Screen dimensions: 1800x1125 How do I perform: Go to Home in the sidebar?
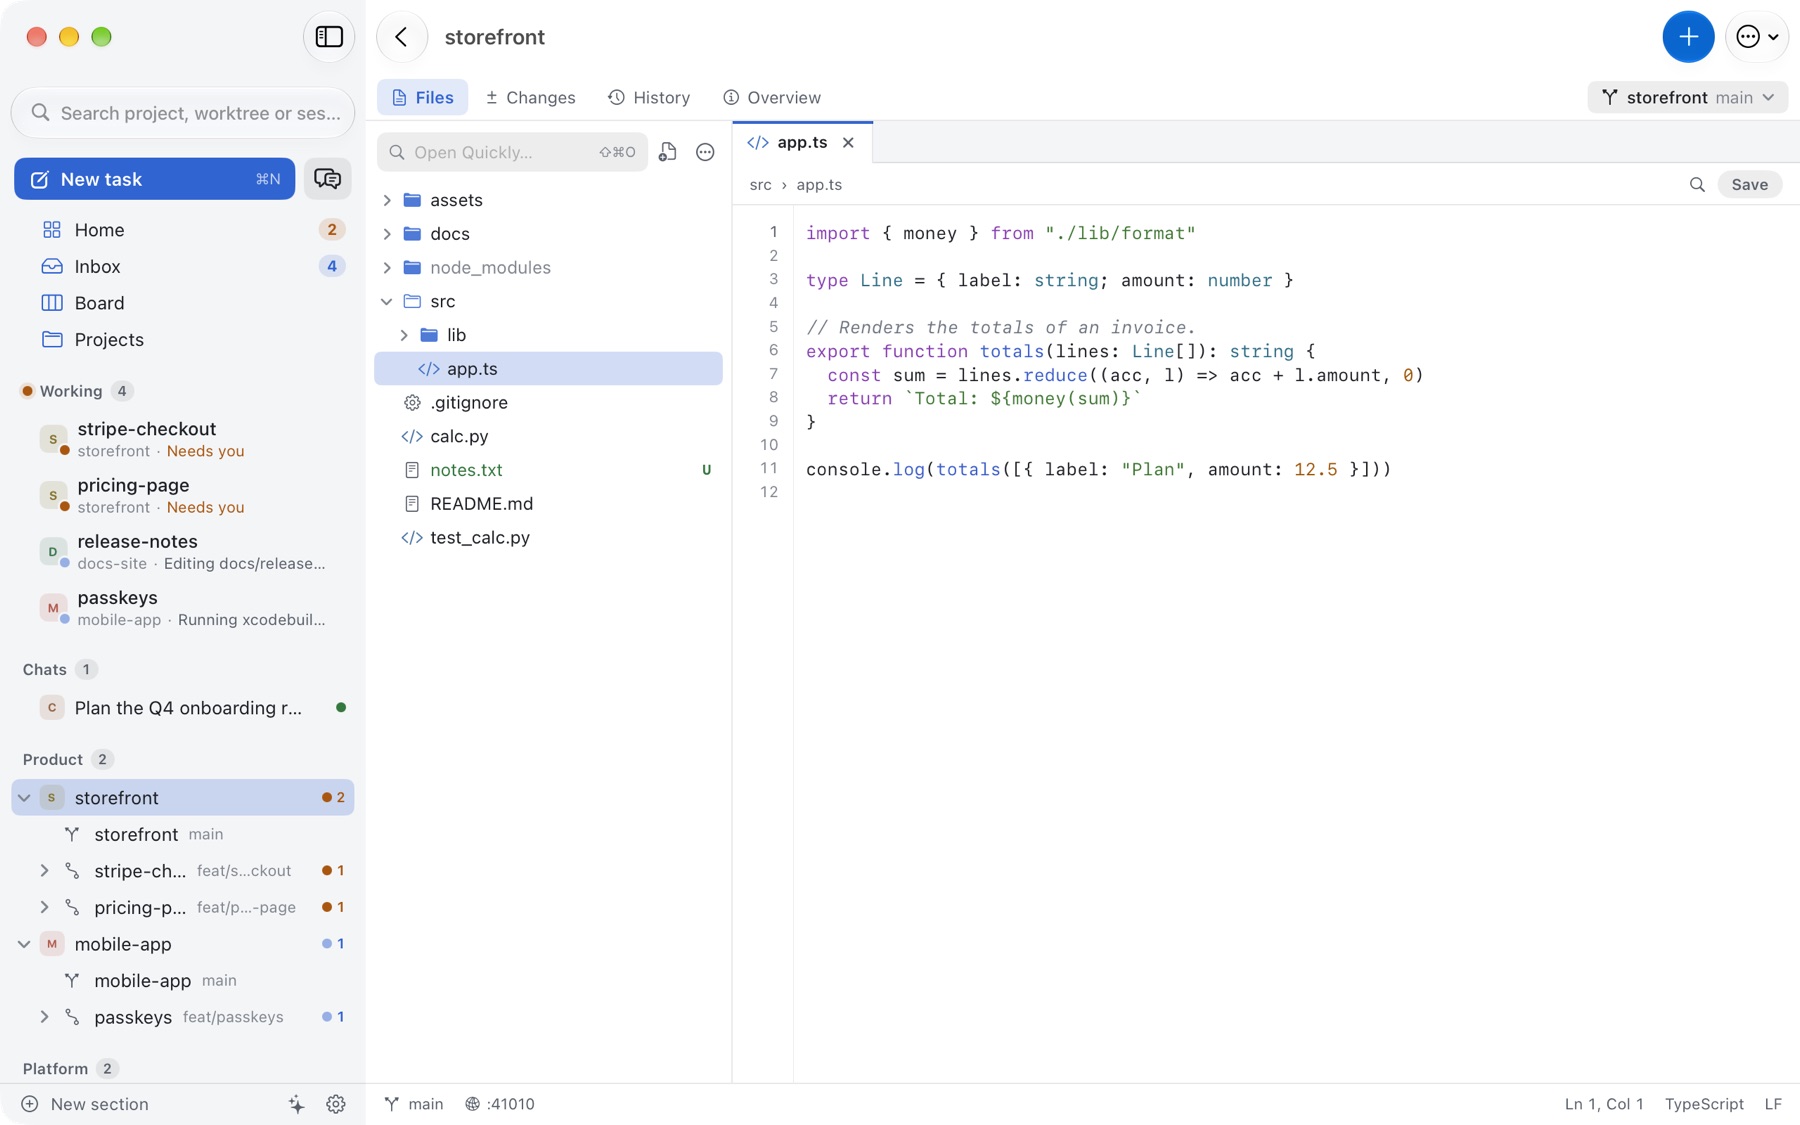(x=183, y=230)
